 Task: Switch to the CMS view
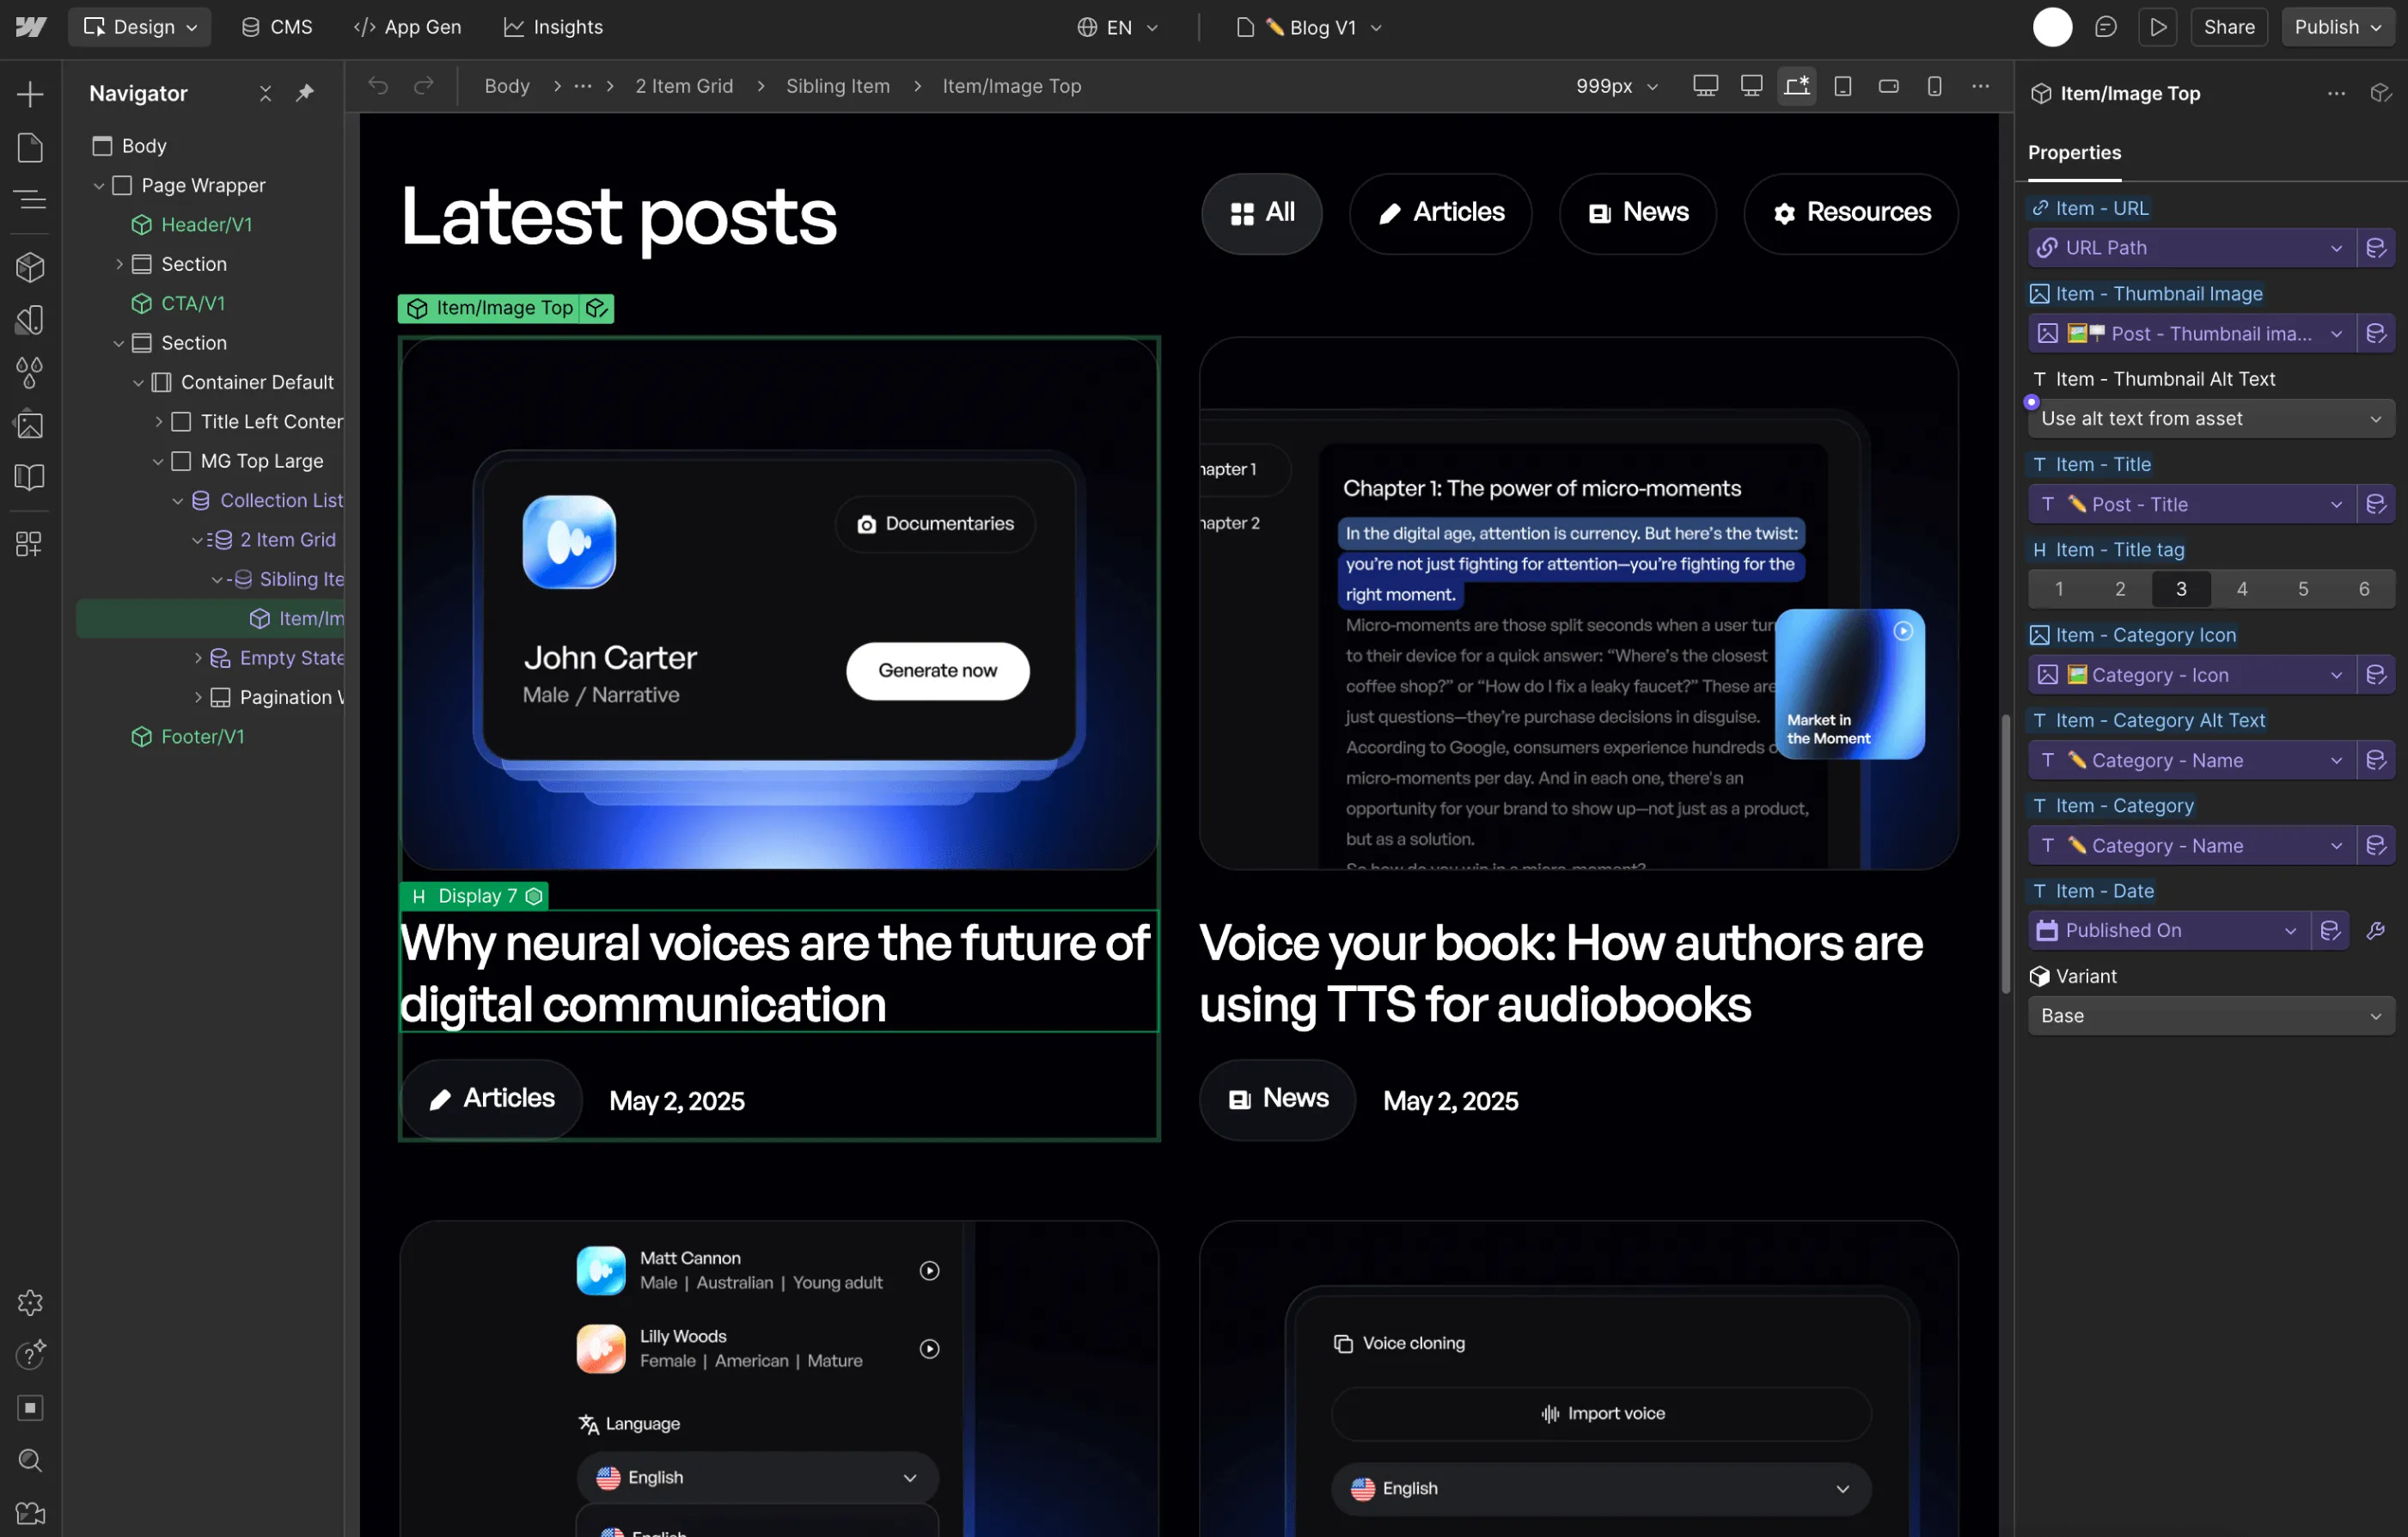(x=276, y=27)
